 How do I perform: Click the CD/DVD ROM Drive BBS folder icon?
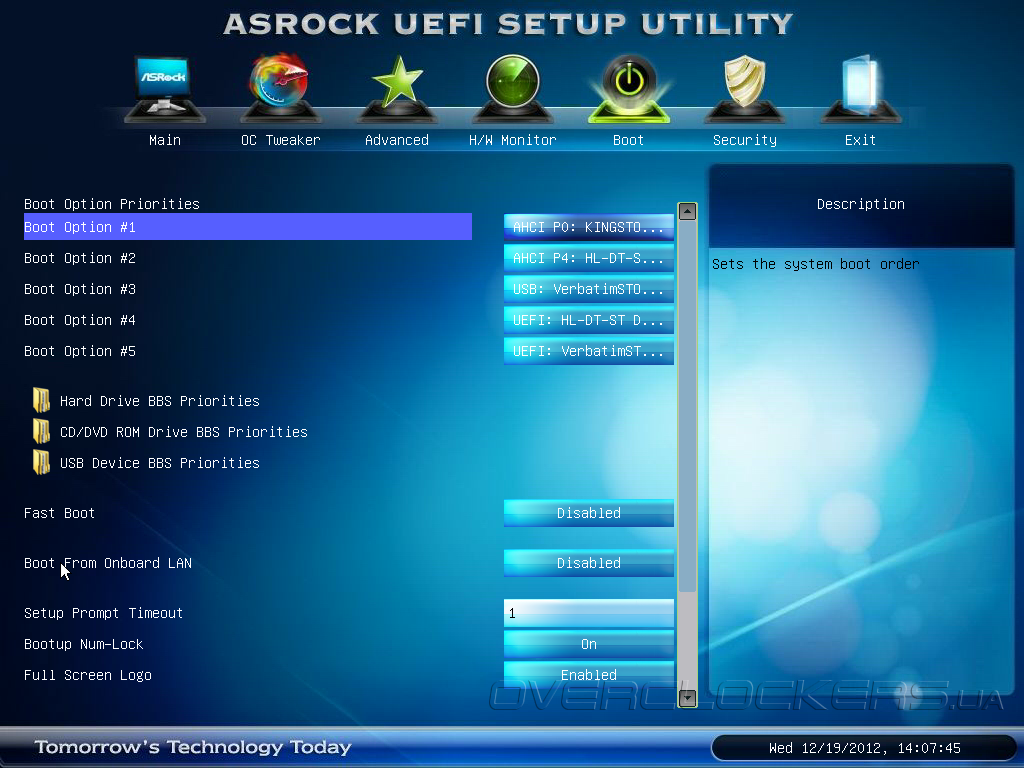41,432
